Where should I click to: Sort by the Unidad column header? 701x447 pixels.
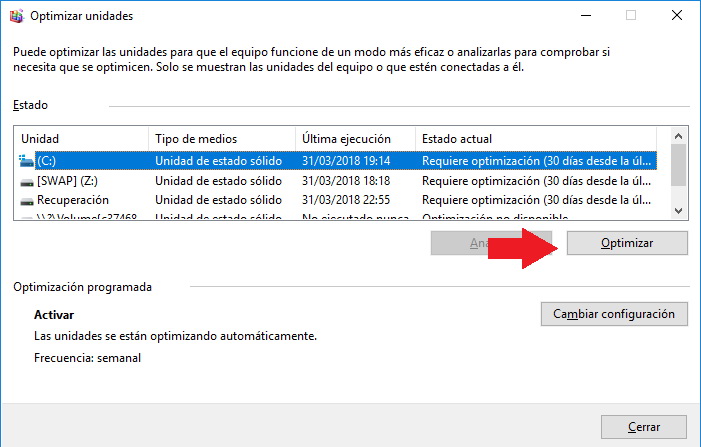[x=82, y=138]
